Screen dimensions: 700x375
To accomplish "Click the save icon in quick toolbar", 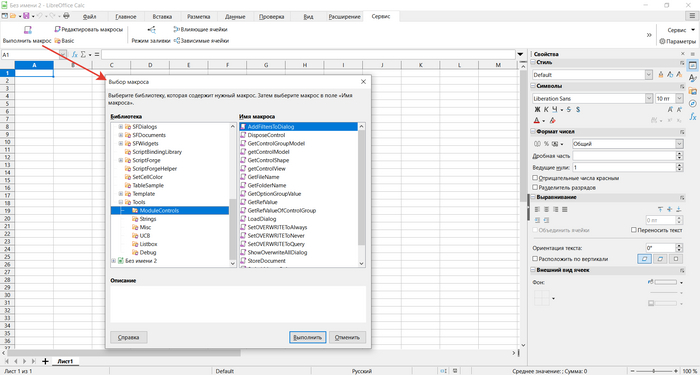I will tap(26, 16).
